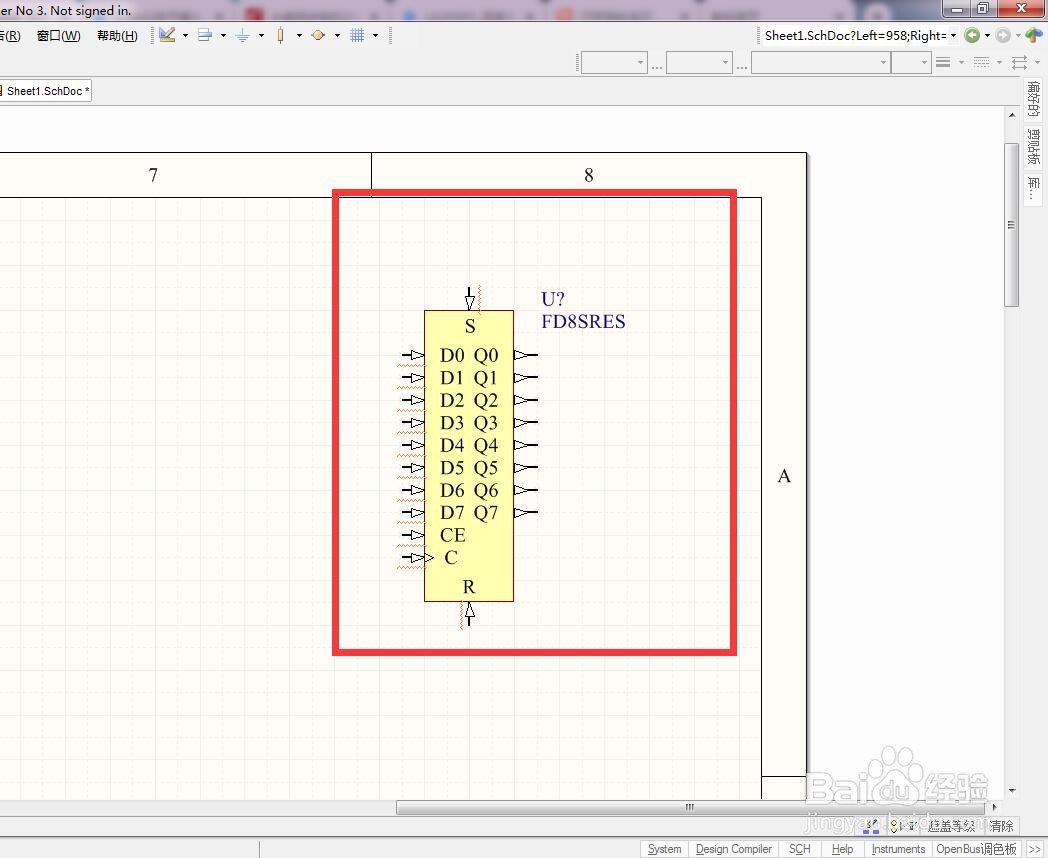Expand the grids dropdown arrow
The width and height of the screenshot is (1048, 858).
(x=375, y=35)
